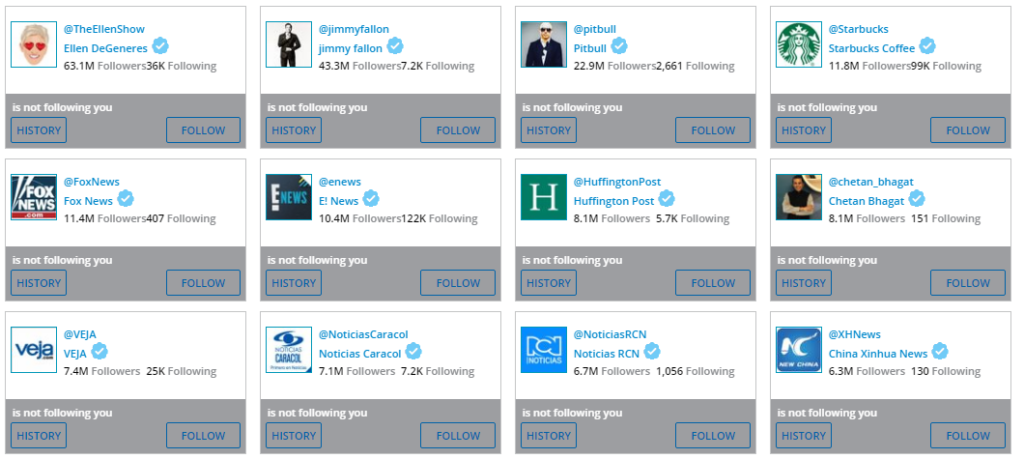Image resolution: width=1024 pixels, height=459 pixels.
Task: Show history for Fox News
Action: [x=38, y=283]
